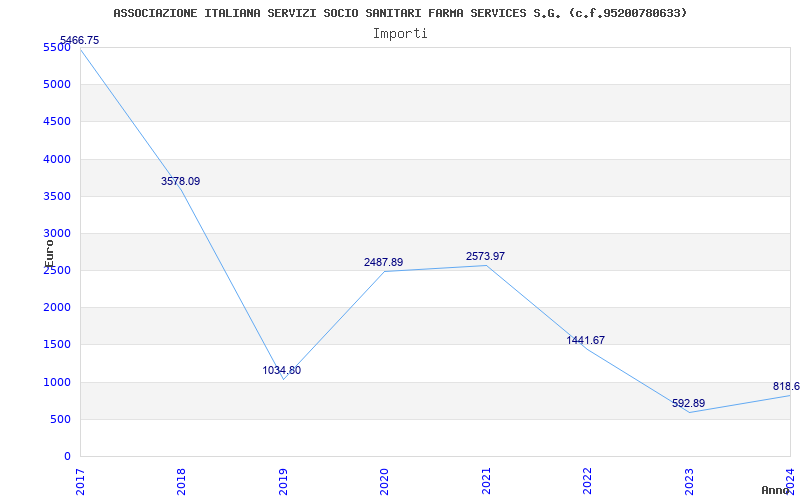Click the 3578.09 data point label

[x=181, y=181]
